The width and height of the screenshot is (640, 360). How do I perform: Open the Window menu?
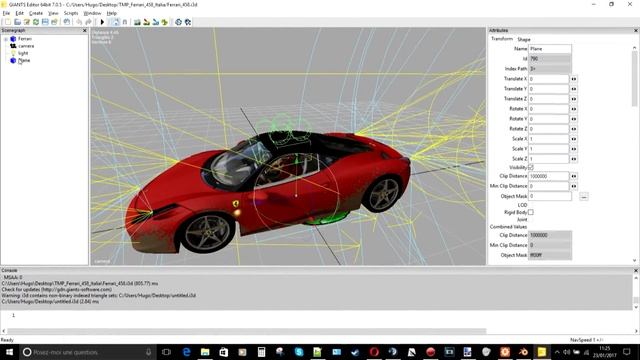click(x=92, y=13)
